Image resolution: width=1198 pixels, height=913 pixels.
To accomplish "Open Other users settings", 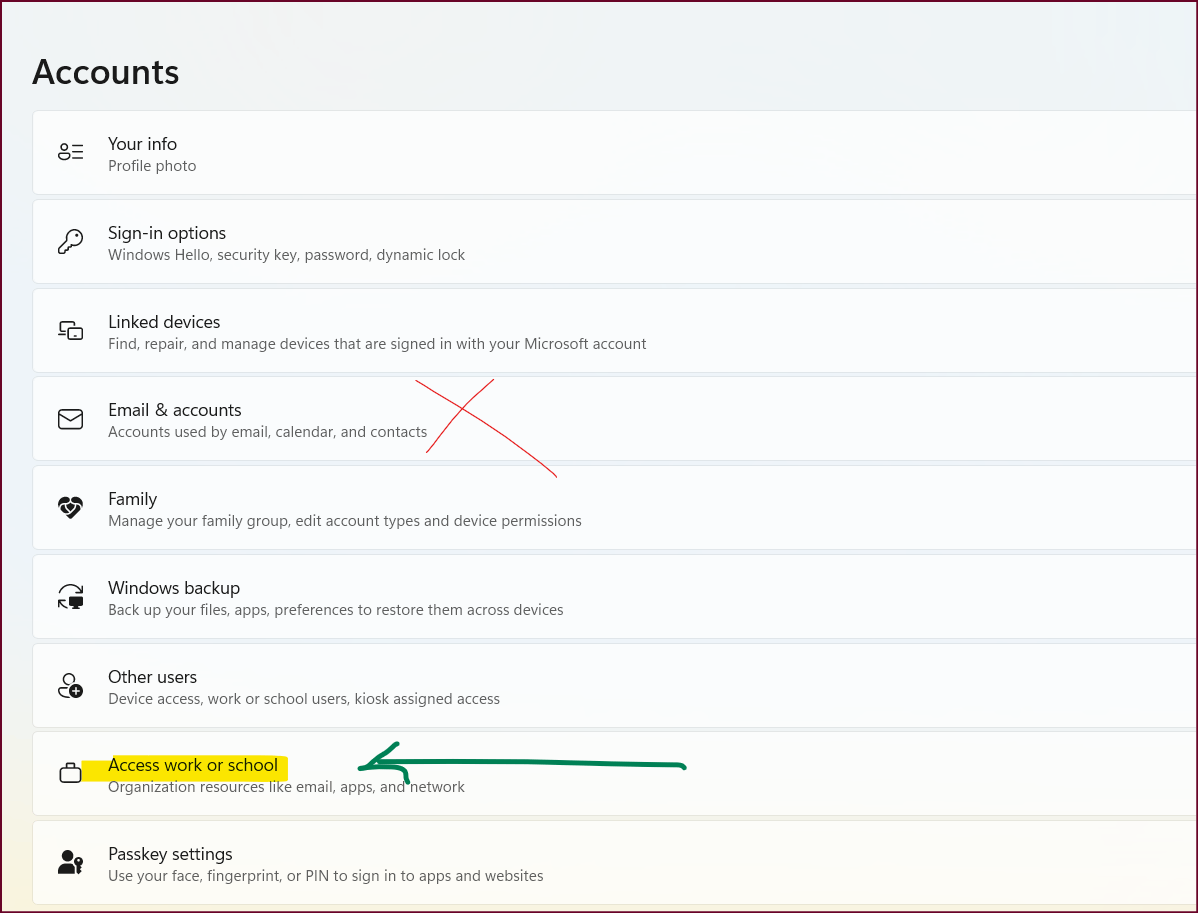I will coord(614,686).
